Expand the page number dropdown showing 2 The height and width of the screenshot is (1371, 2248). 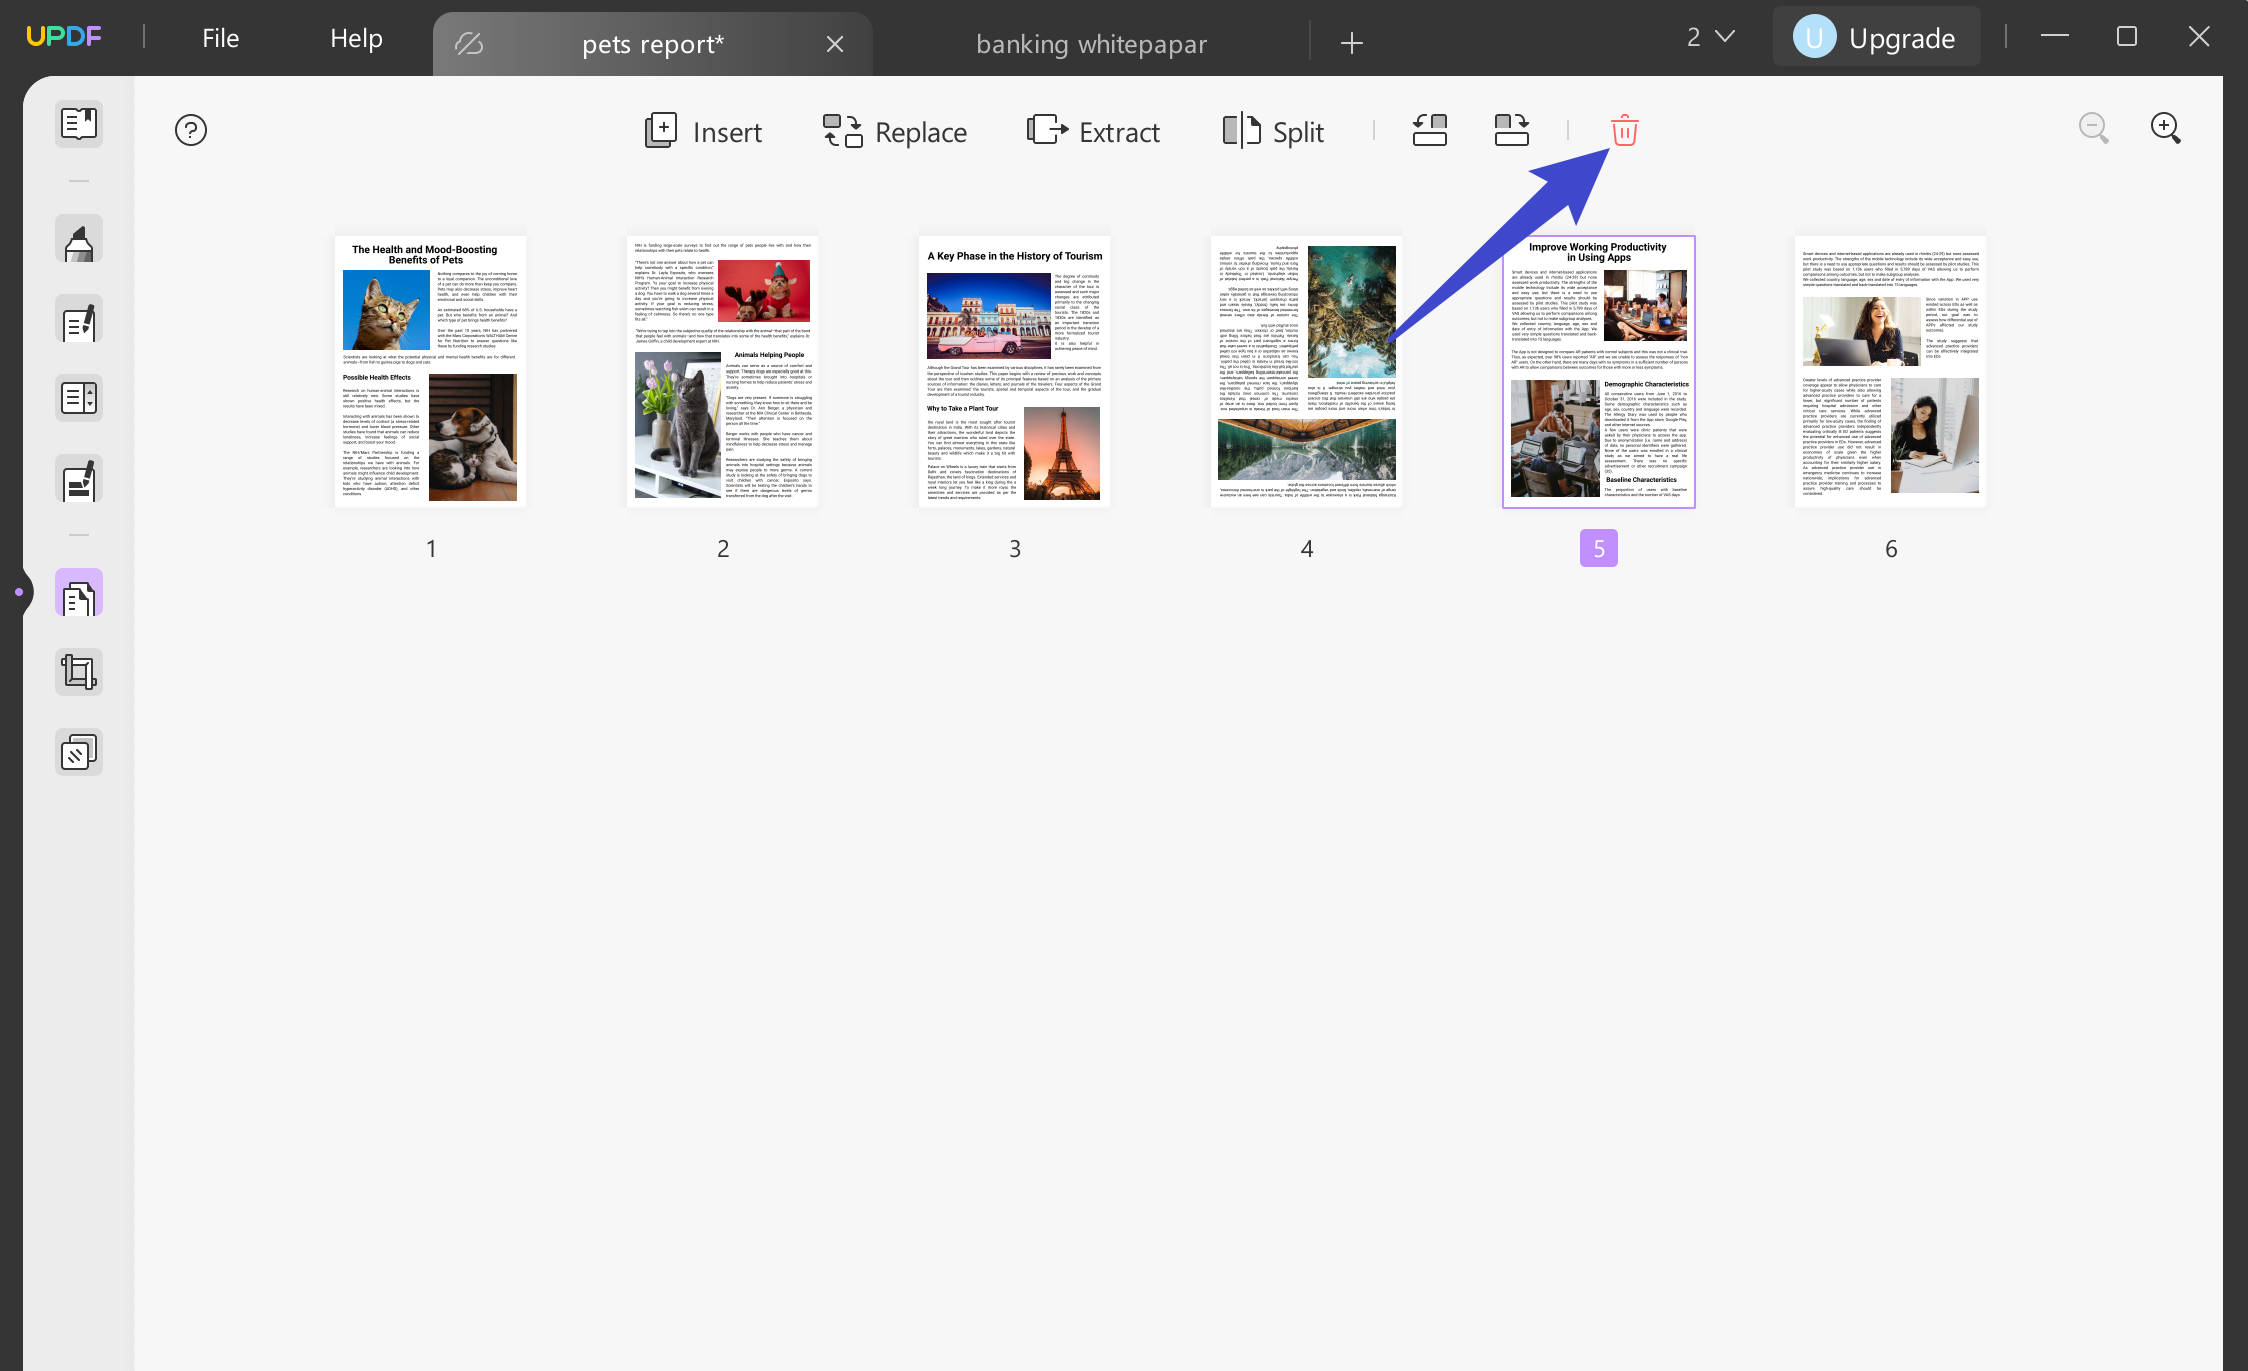(1708, 36)
